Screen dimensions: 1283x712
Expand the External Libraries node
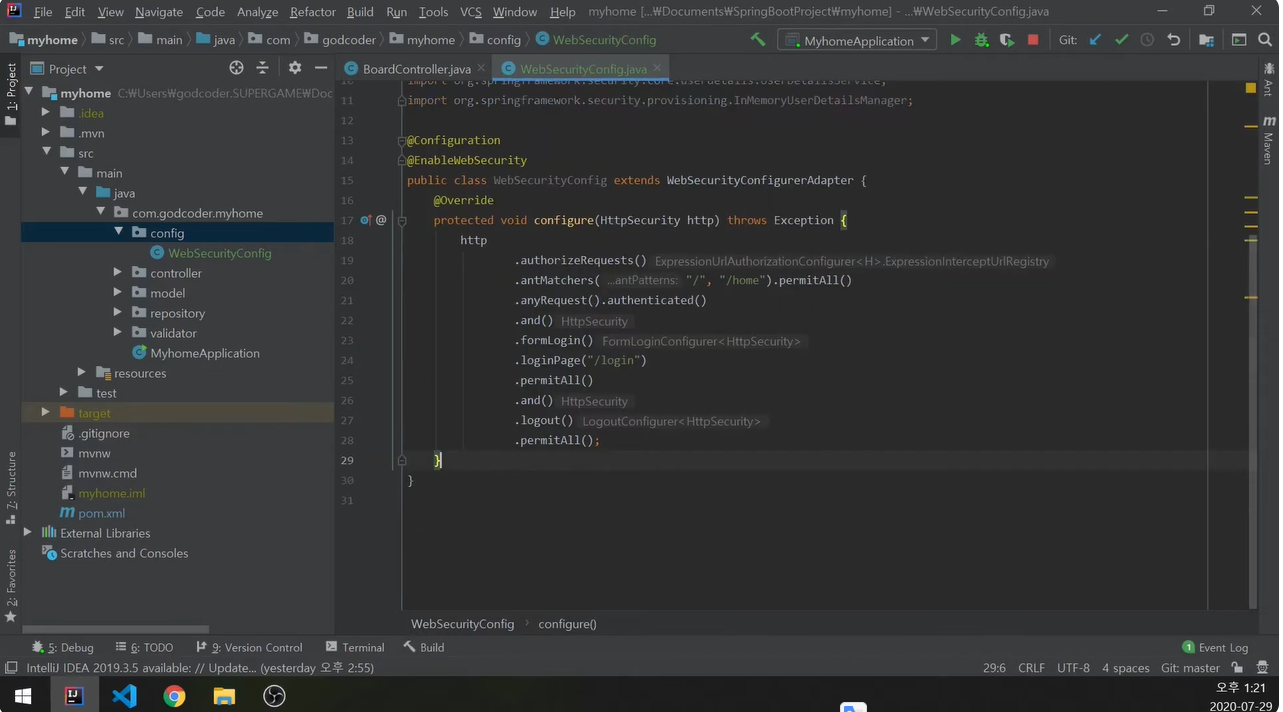[x=28, y=533]
